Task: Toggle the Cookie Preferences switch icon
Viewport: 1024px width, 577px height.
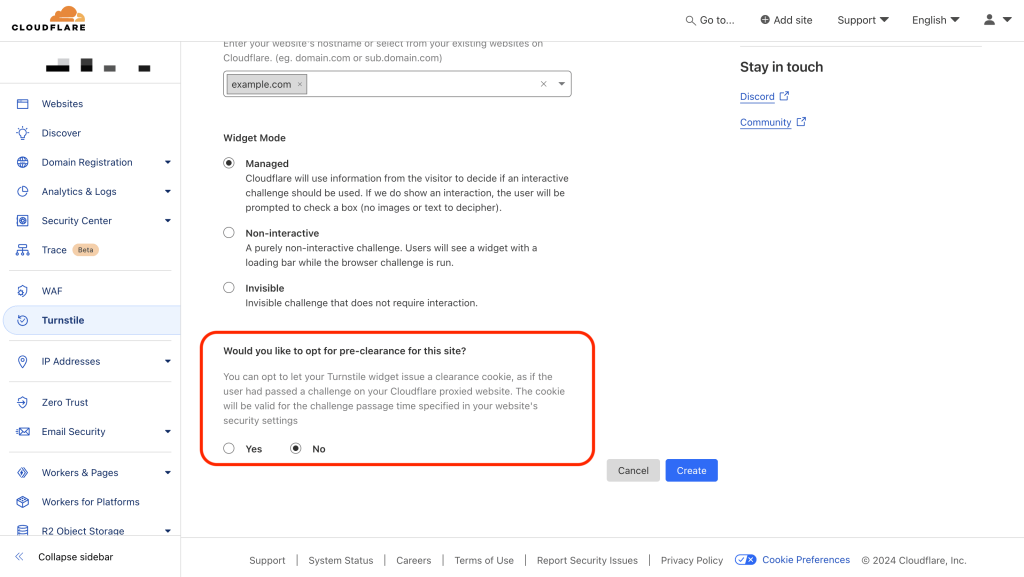Action: 745,560
